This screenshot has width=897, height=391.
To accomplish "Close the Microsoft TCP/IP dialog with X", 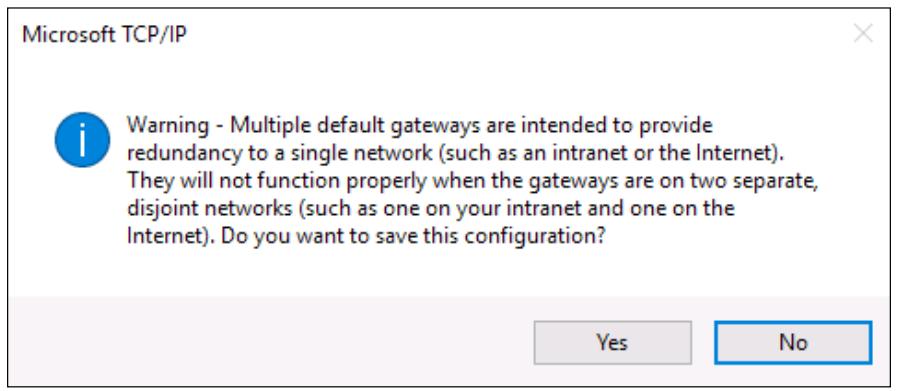I will click(863, 34).
